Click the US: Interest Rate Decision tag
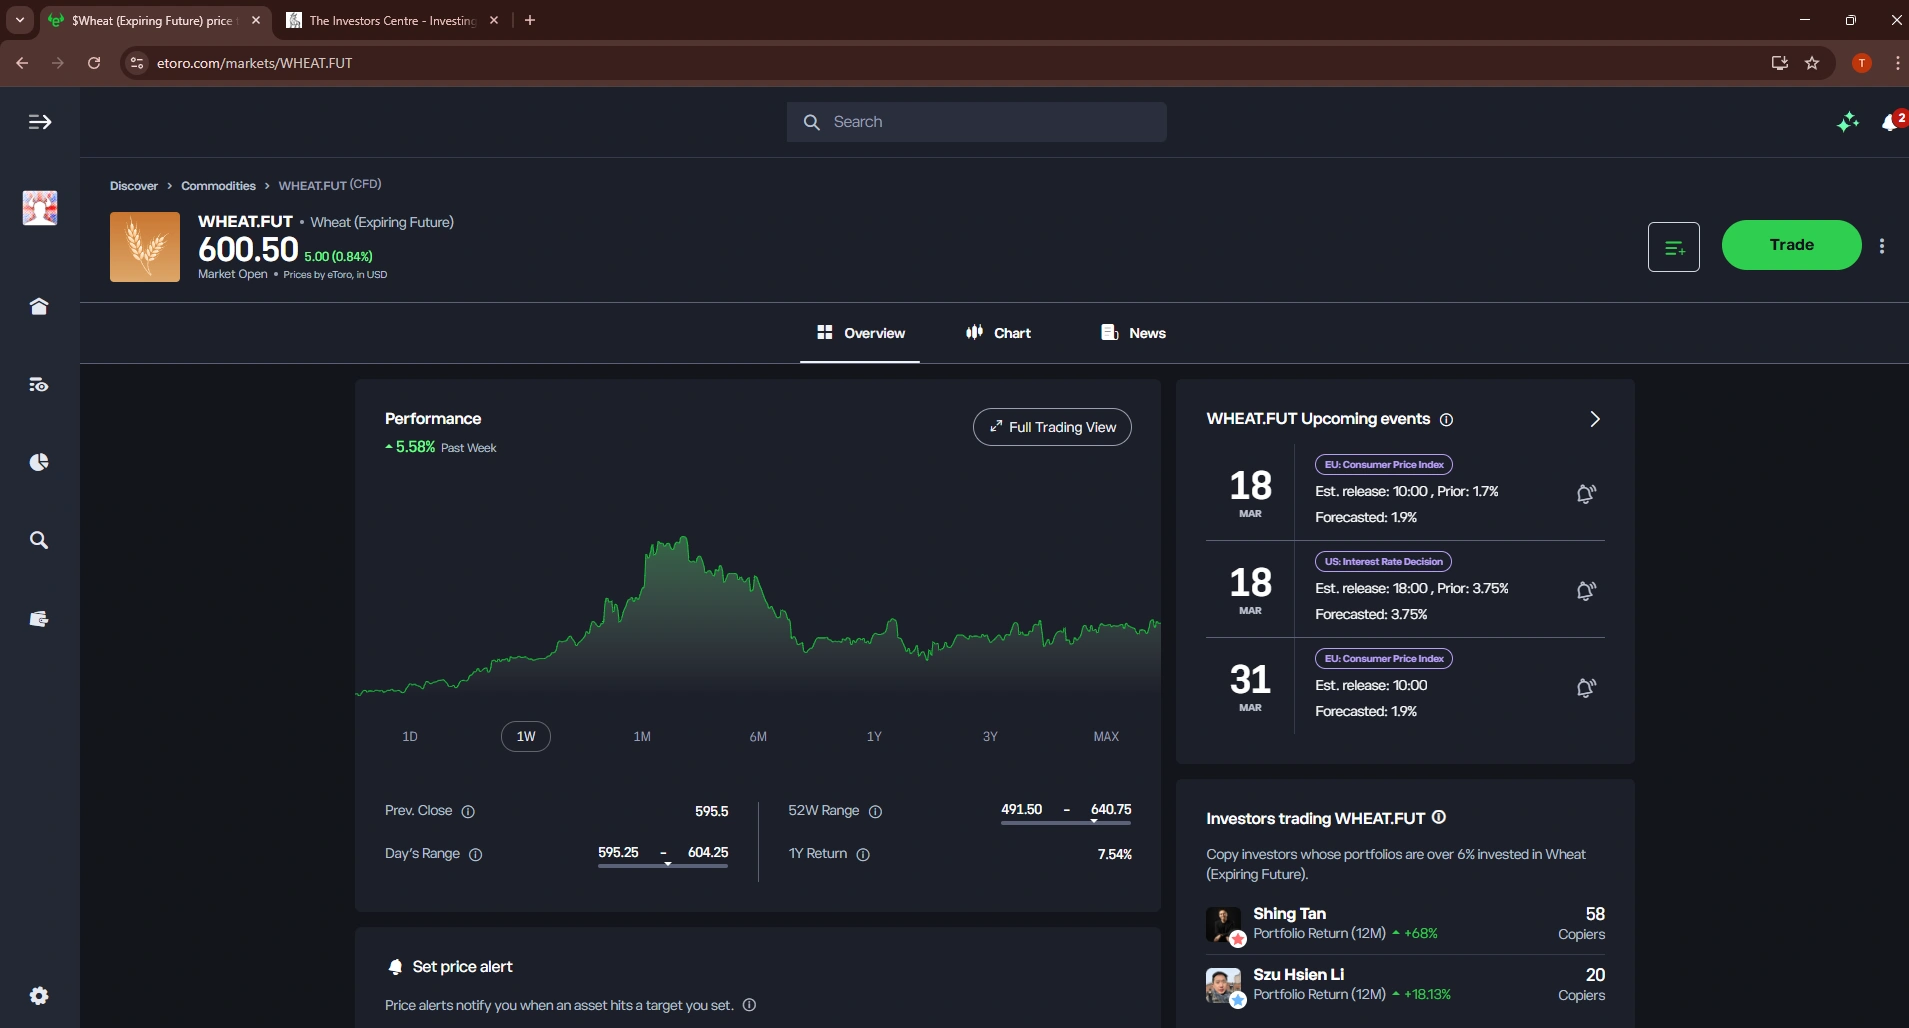 (1383, 562)
